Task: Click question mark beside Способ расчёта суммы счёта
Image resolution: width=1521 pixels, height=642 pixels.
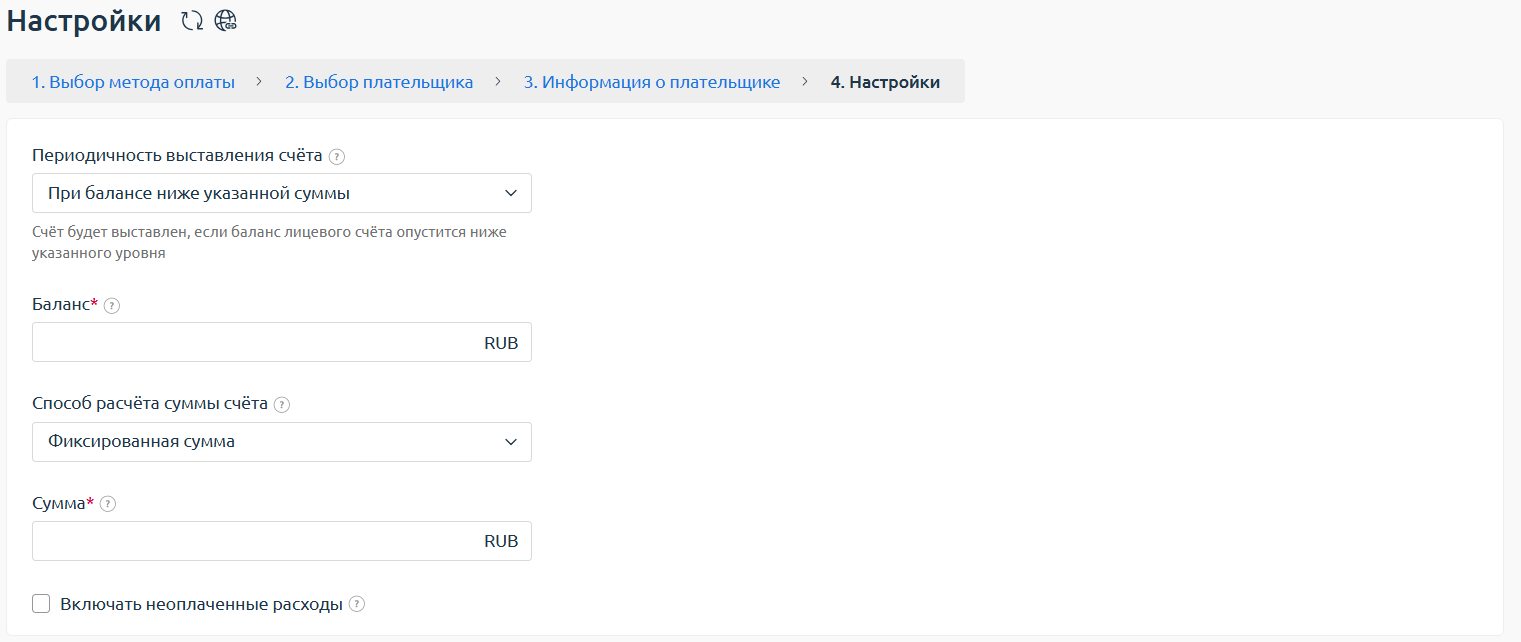Action: [x=282, y=405]
